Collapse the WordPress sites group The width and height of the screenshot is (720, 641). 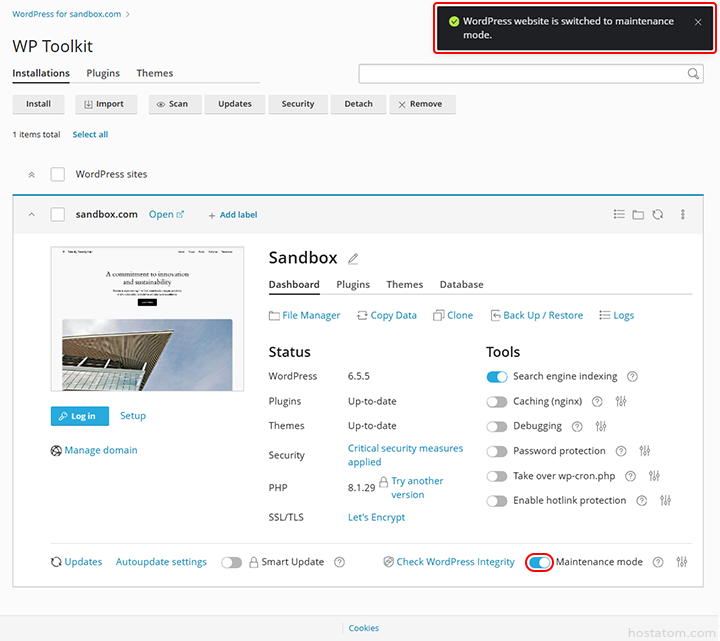tap(31, 174)
